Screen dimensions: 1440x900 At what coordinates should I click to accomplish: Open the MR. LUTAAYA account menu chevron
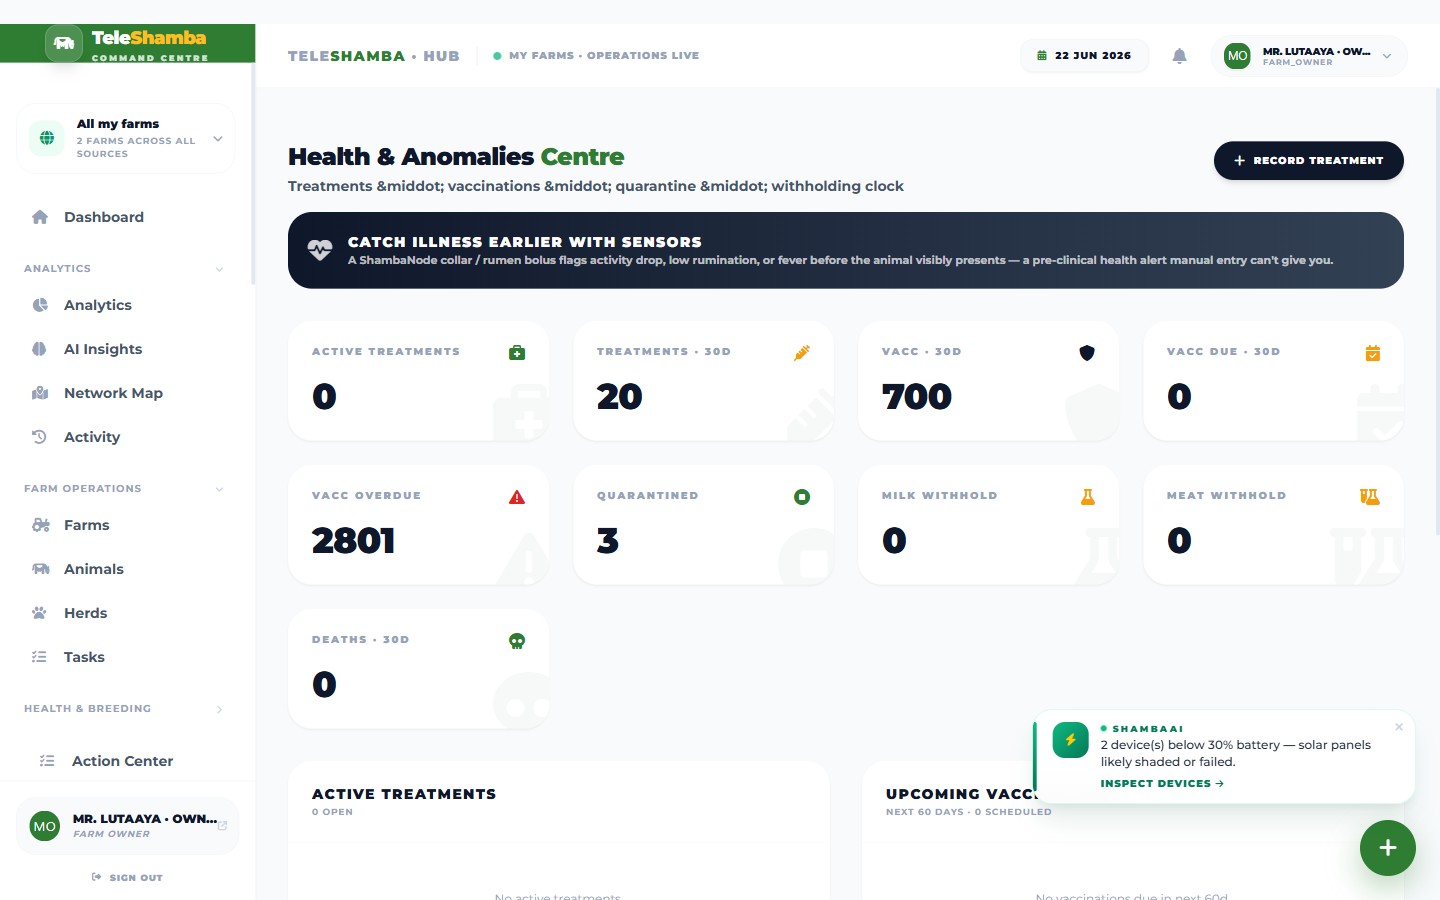tap(1387, 56)
